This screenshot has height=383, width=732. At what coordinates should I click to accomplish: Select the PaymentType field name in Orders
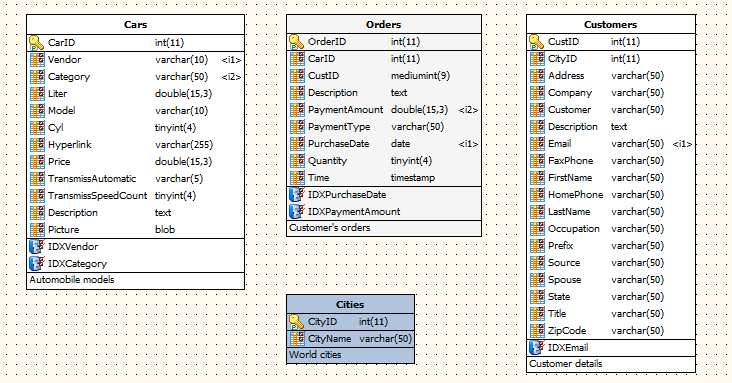pos(339,127)
